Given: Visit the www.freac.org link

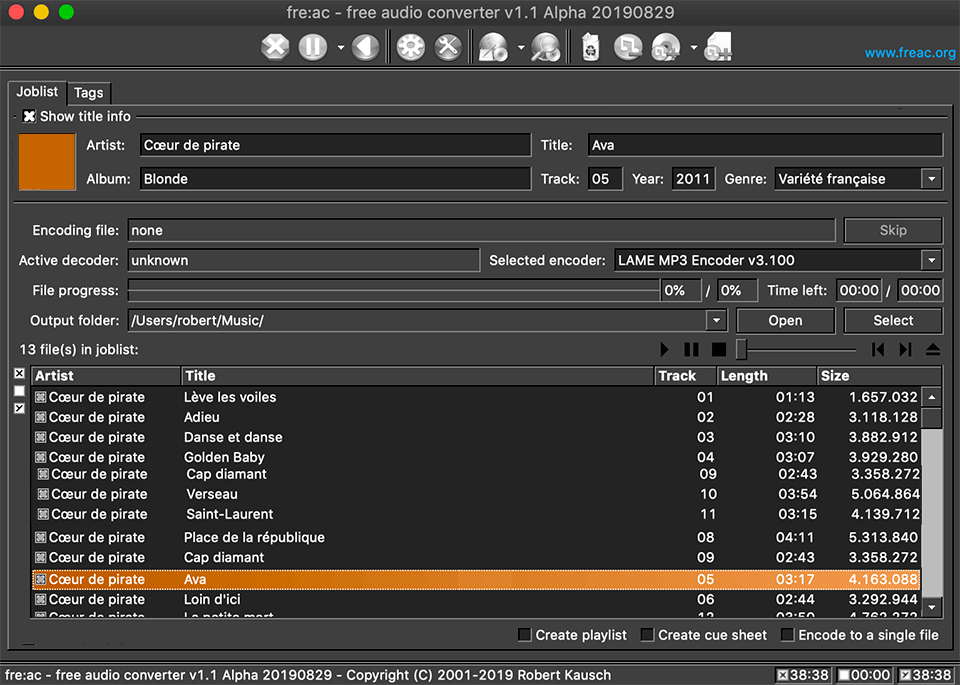Looking at the screenshot, I should tap(908, 52).
